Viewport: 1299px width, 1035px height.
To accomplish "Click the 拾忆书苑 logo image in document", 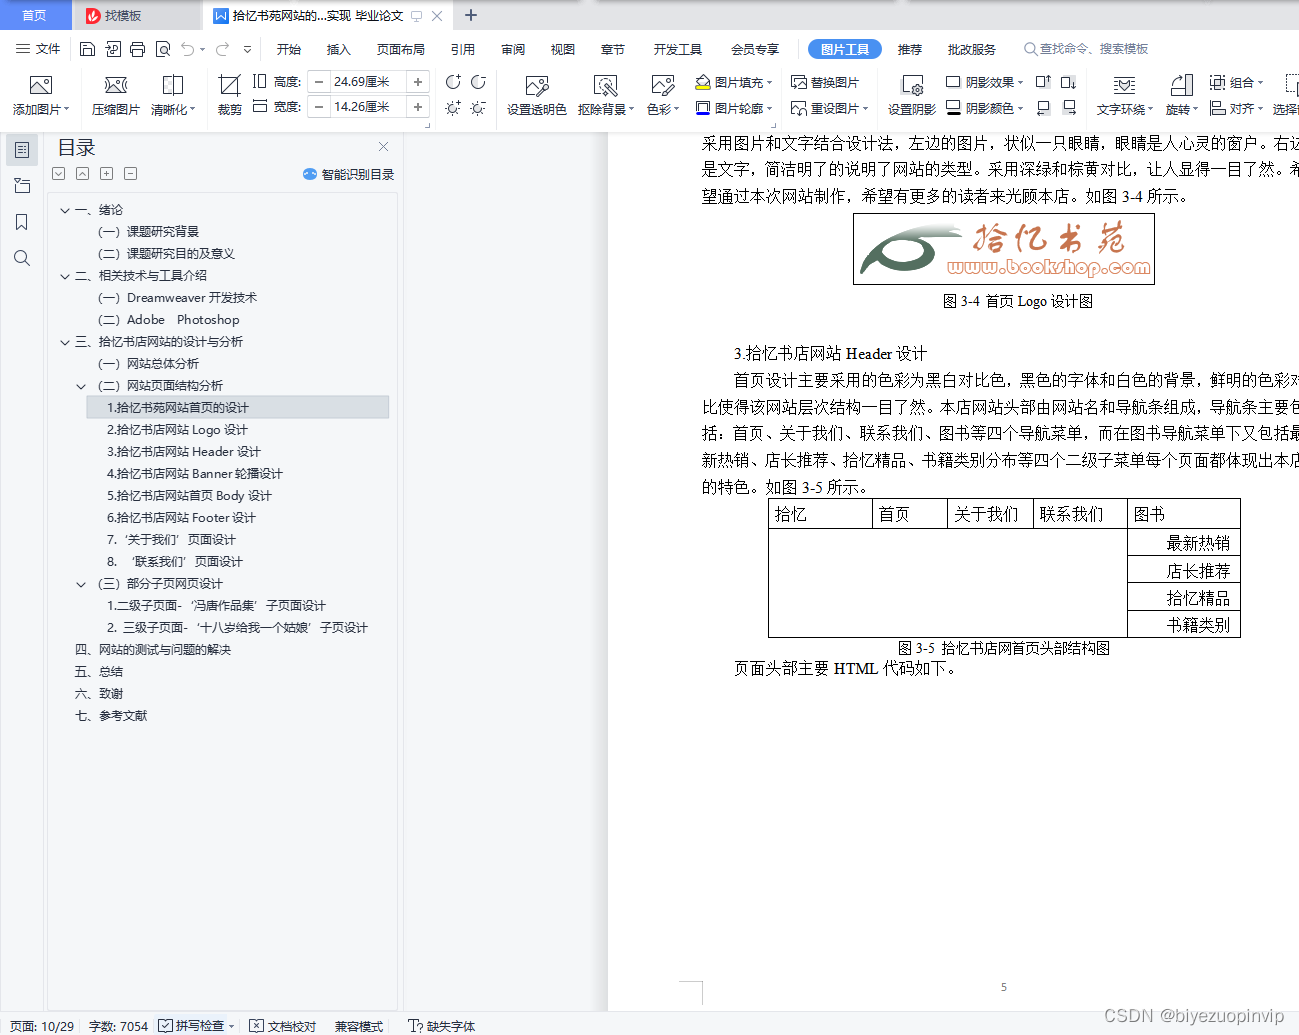I will point(1003,249).
